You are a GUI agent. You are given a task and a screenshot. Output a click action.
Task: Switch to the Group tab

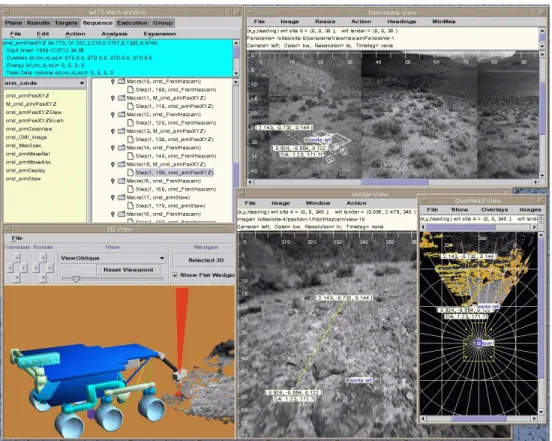pyautogui.click(x=163, y=23)
